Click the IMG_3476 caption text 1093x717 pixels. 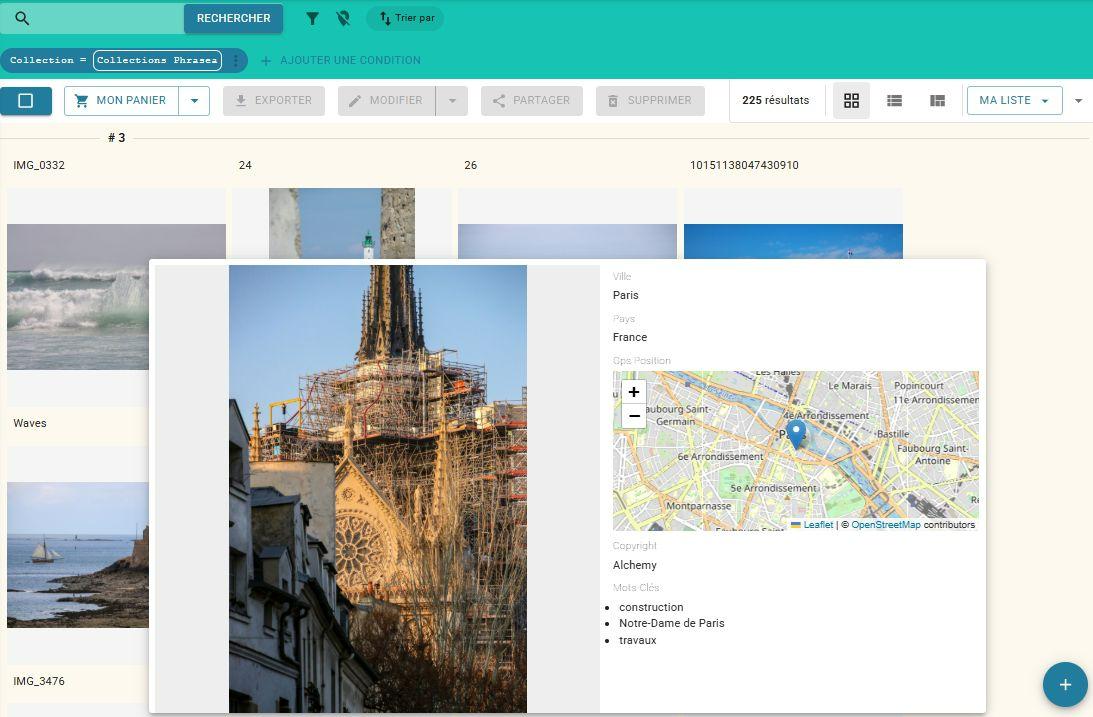pyautogui.click(x=39, y=681)
